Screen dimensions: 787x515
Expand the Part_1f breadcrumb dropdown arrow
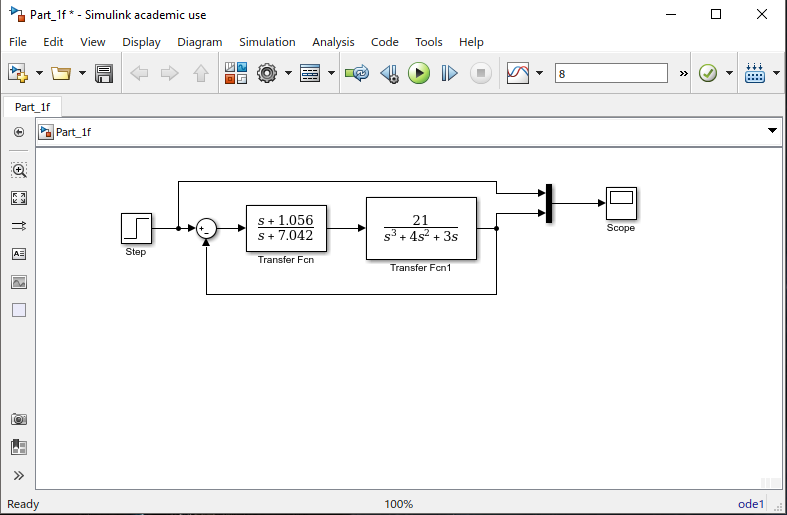click(772, 131)
